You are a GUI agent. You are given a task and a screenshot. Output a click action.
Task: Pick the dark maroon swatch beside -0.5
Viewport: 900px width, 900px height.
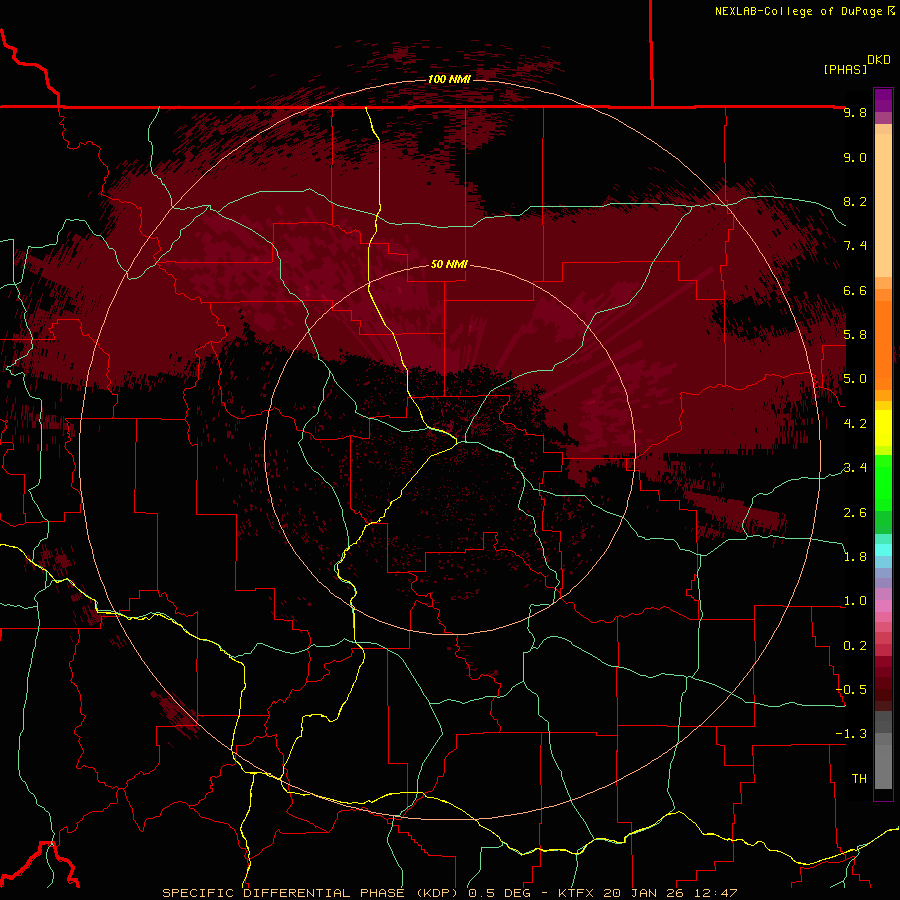coord(883,694)
